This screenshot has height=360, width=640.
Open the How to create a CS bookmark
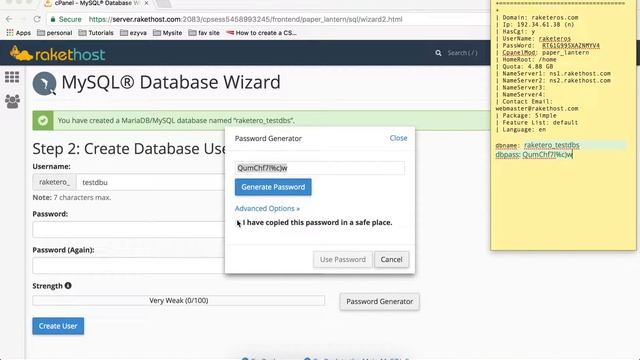pyautogui.click(x=261, y=33)
